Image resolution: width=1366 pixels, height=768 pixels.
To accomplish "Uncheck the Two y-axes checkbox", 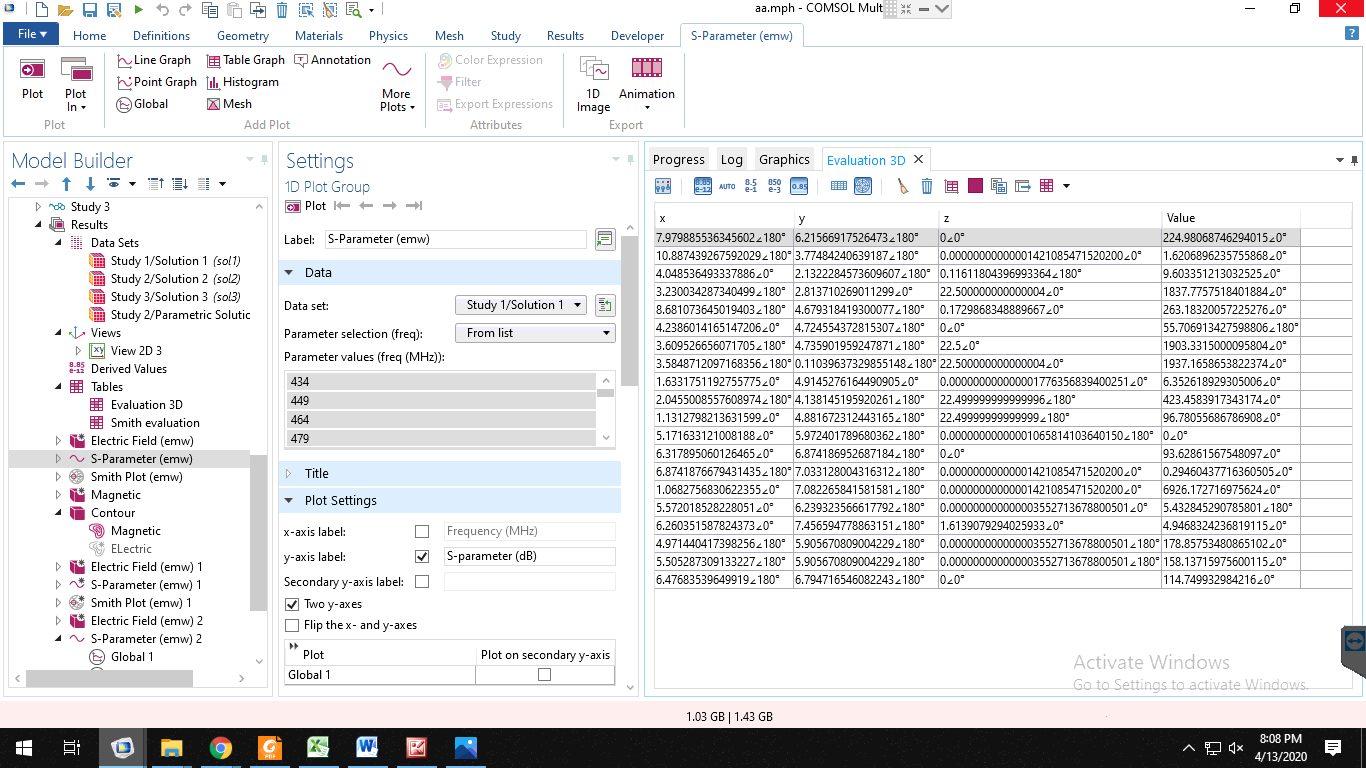I will (x=292, y=604).
